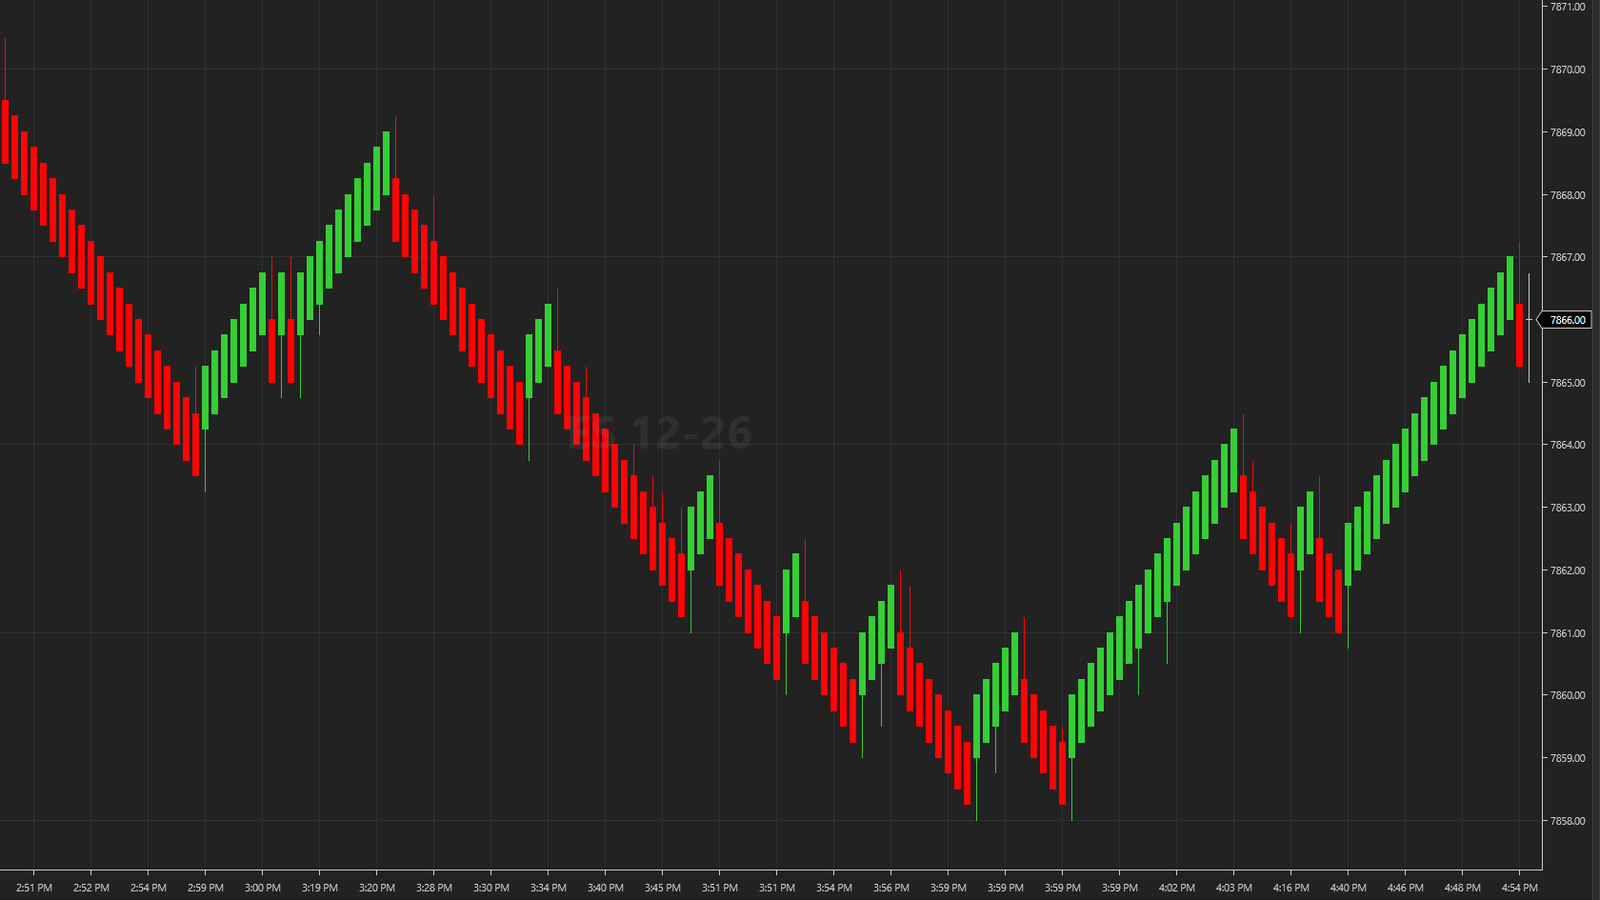Click the 3:20 PM time label

[x=377, y=888]
